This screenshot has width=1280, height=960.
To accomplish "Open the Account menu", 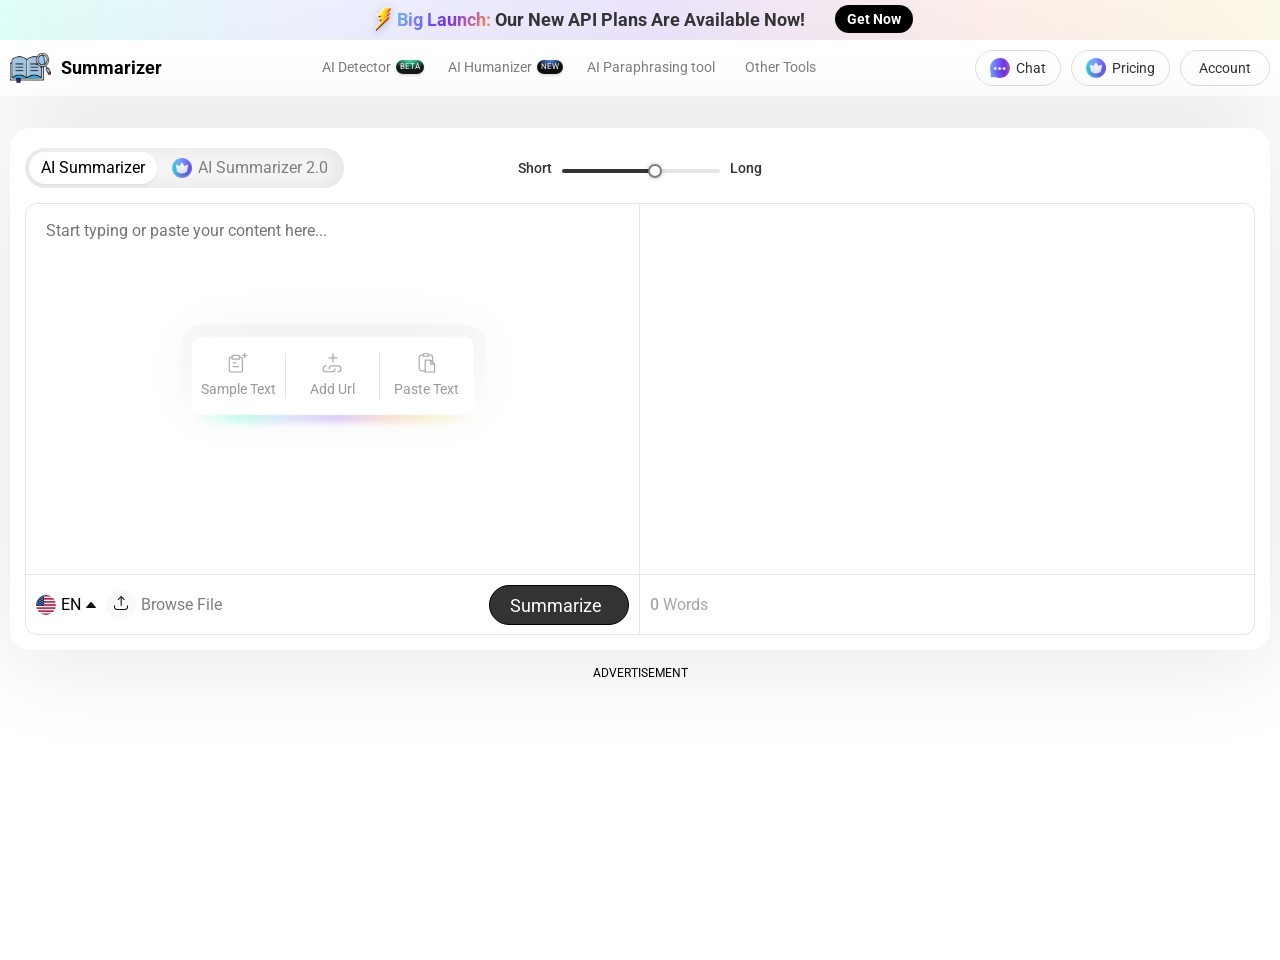I will pos(1224,68).
